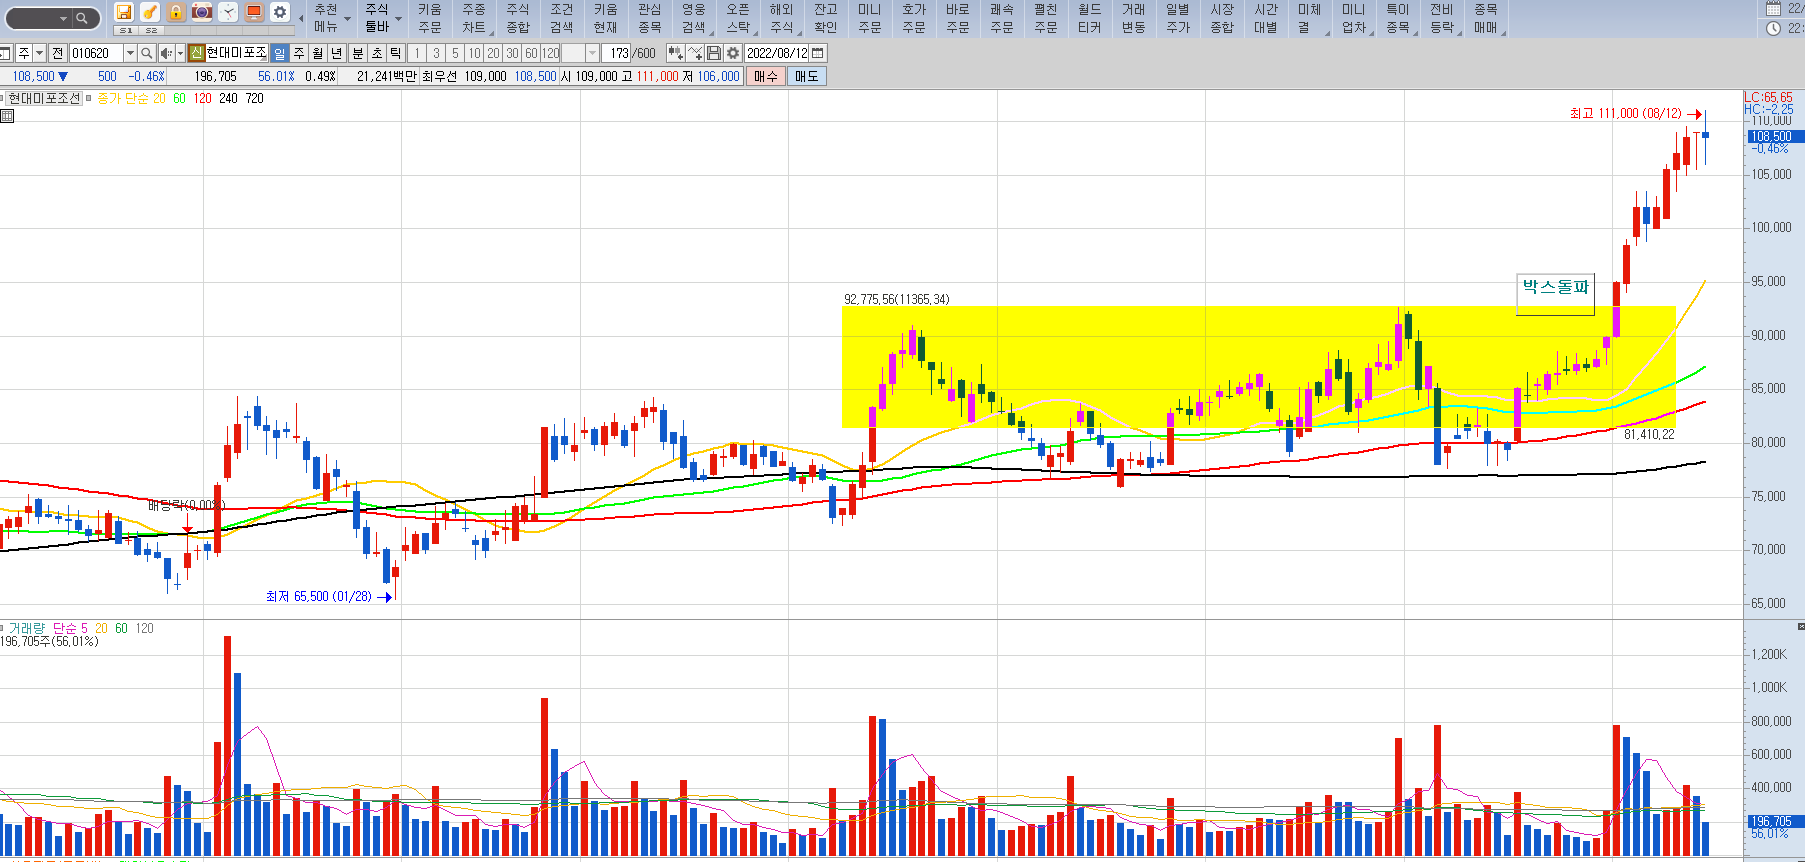Toggle the 전 button beside stock code
Viewport: 1805px width, 862px height.
(57, 53)
